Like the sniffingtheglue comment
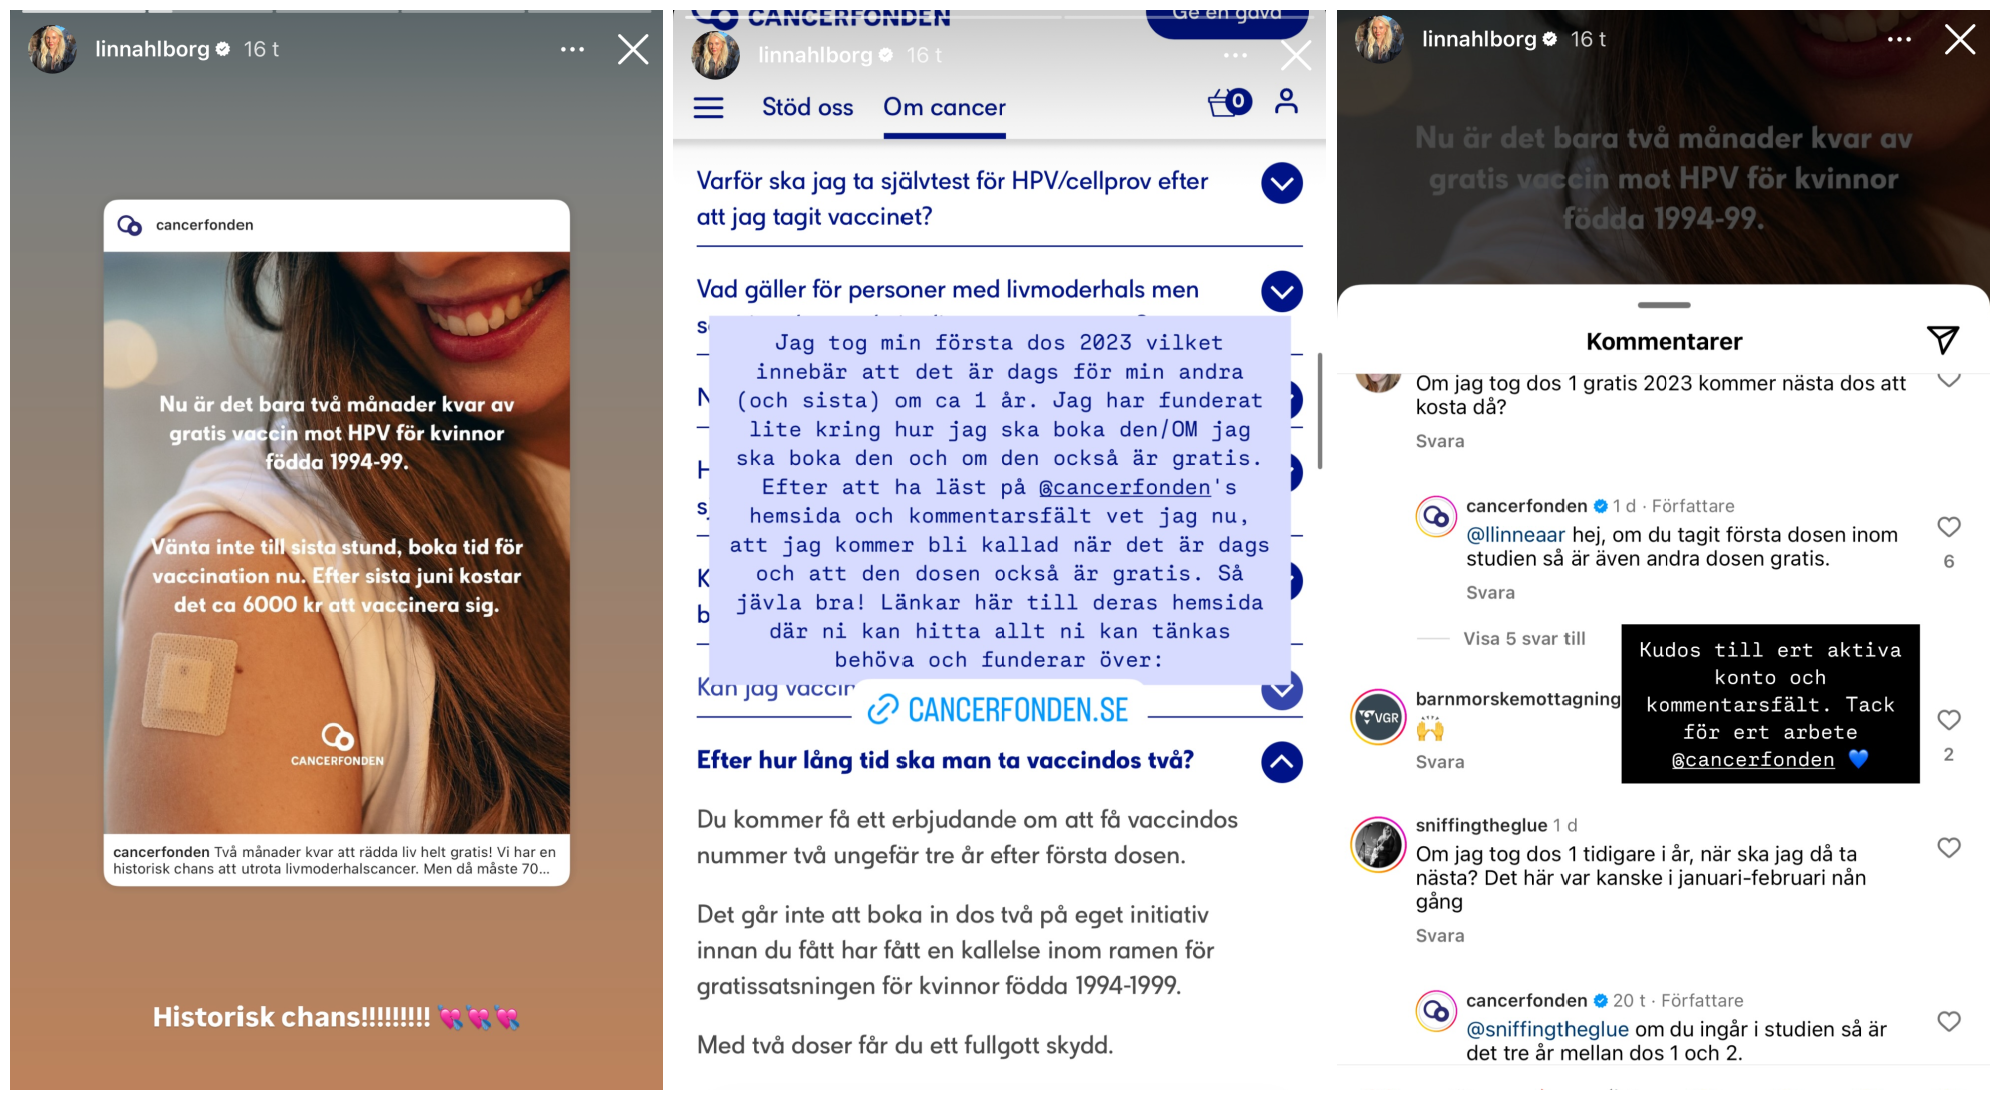Viewport: 2000px width, 1100px height. click(x=1948, y=848)
